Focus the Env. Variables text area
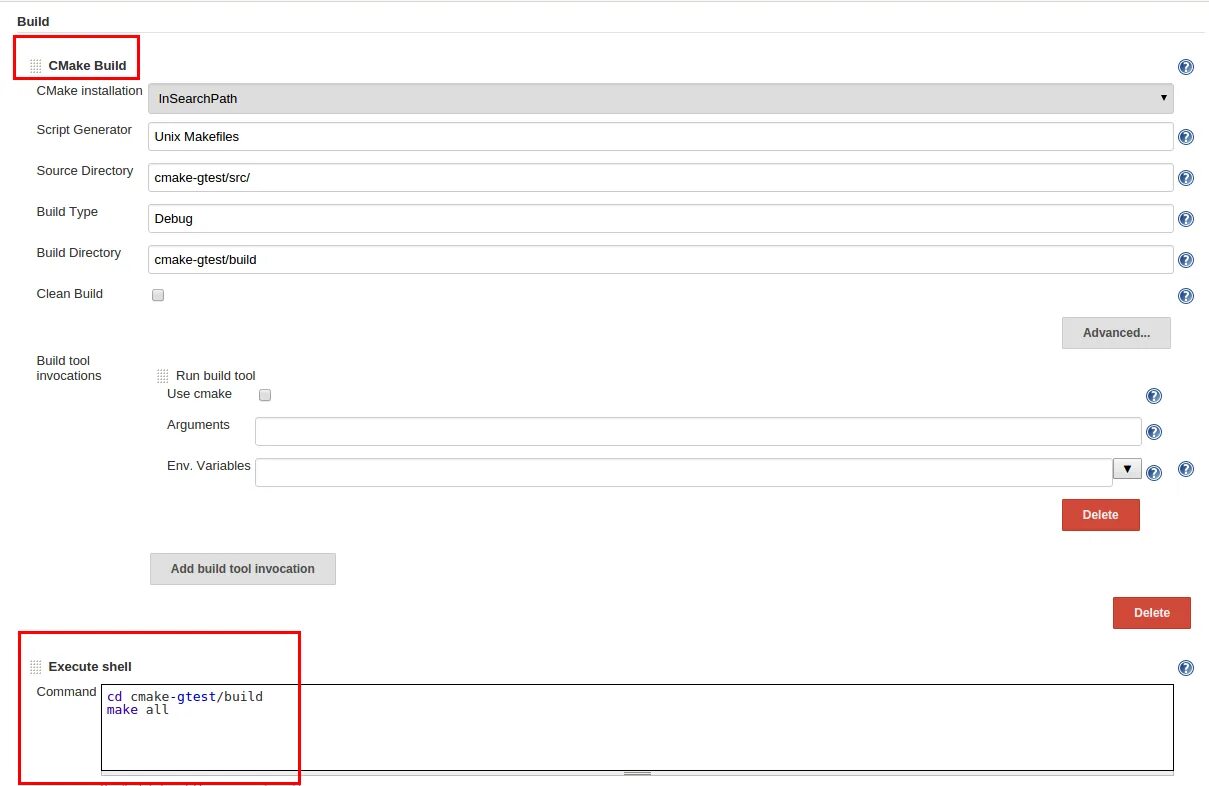The width and height of the screenshot is (1209, 786). point(684,472)
